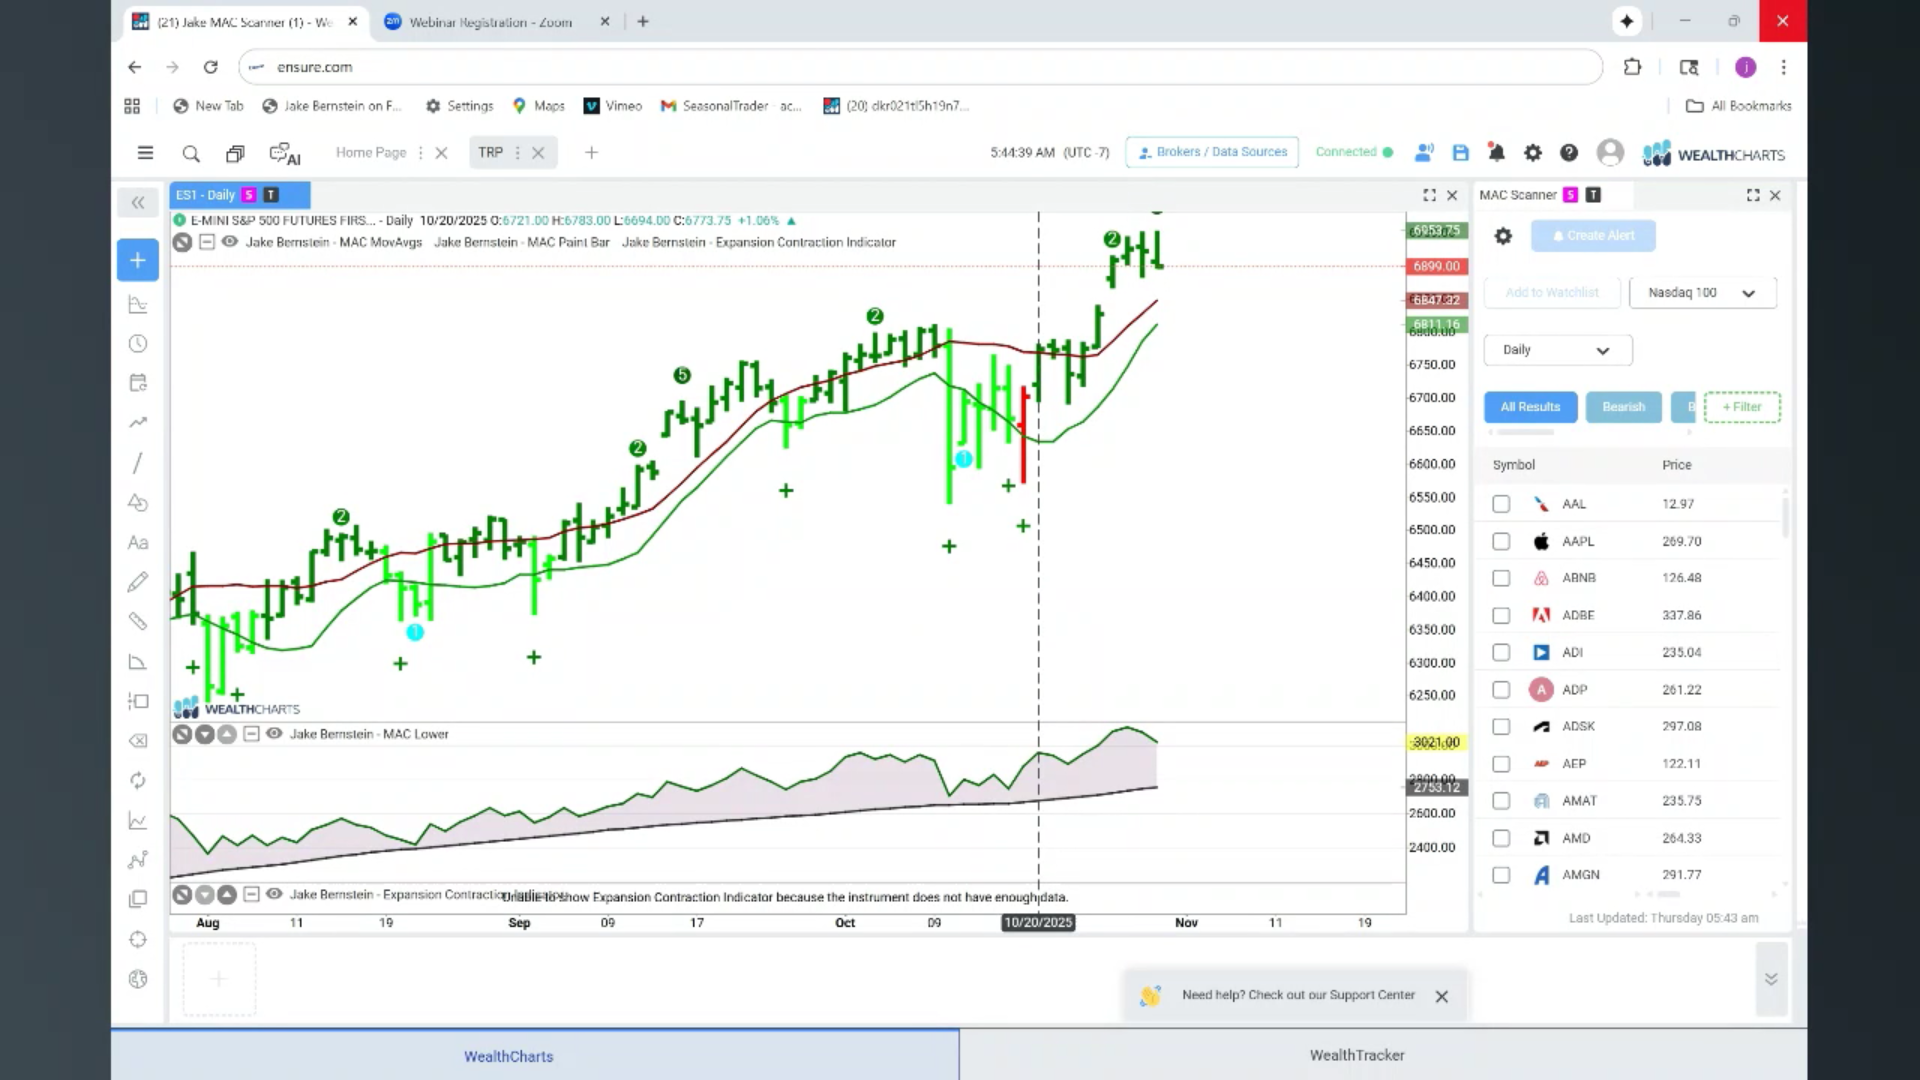The image size is (1920, 1080).
Task: Remove the MAC MovAvgs indicator via disable icon
Action: pyautogui.click(x=182, y=242)
